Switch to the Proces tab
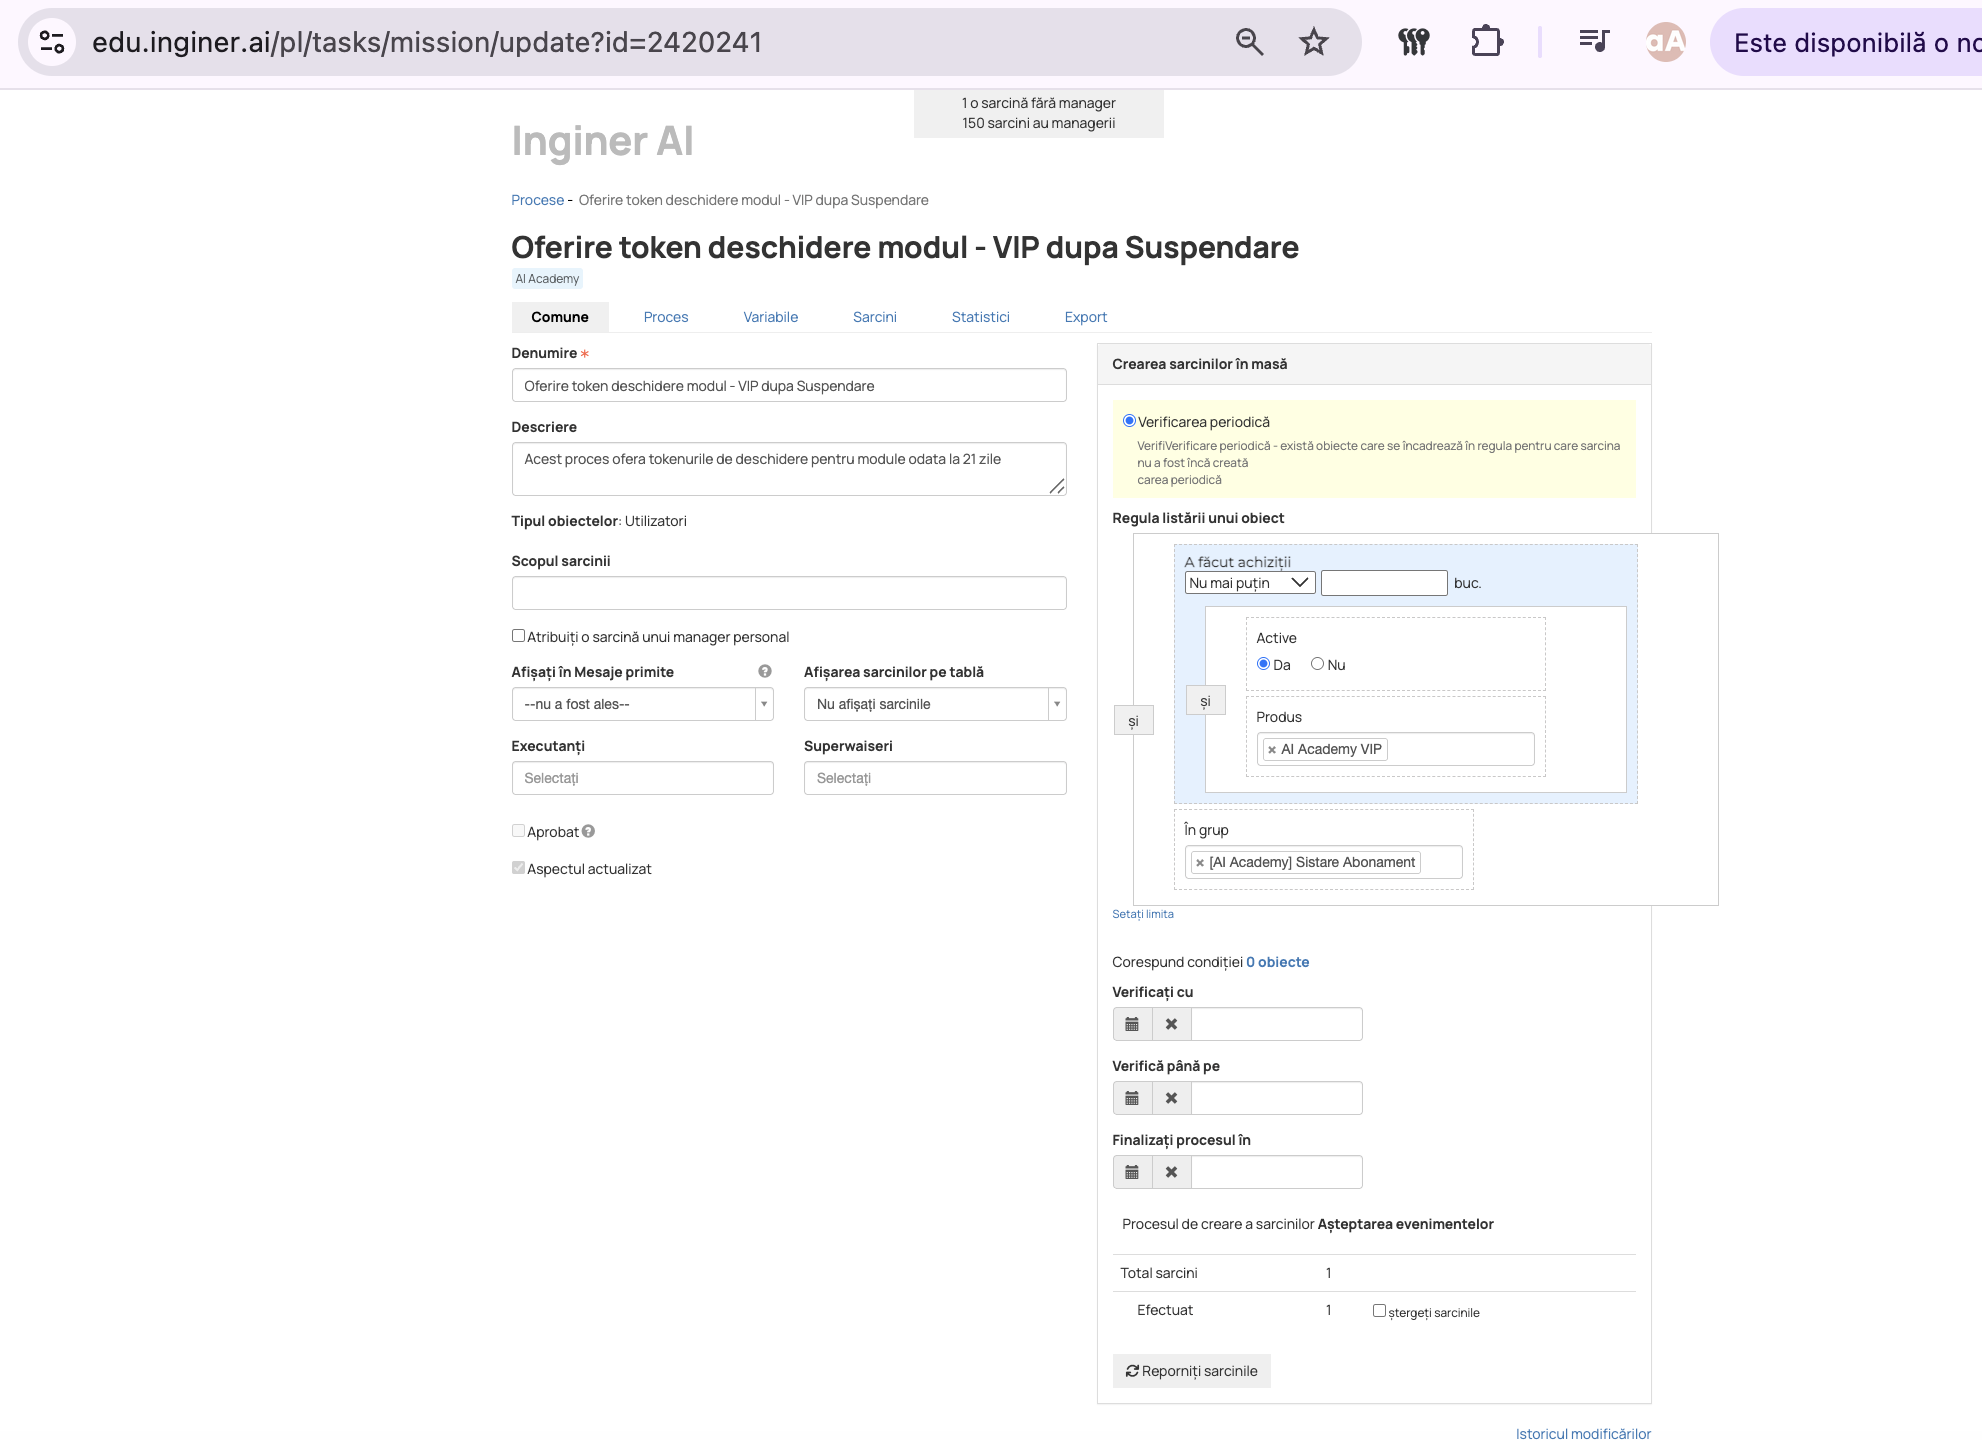The height and width of the screenshot is (1440, 1982). [x=666, y=317]
